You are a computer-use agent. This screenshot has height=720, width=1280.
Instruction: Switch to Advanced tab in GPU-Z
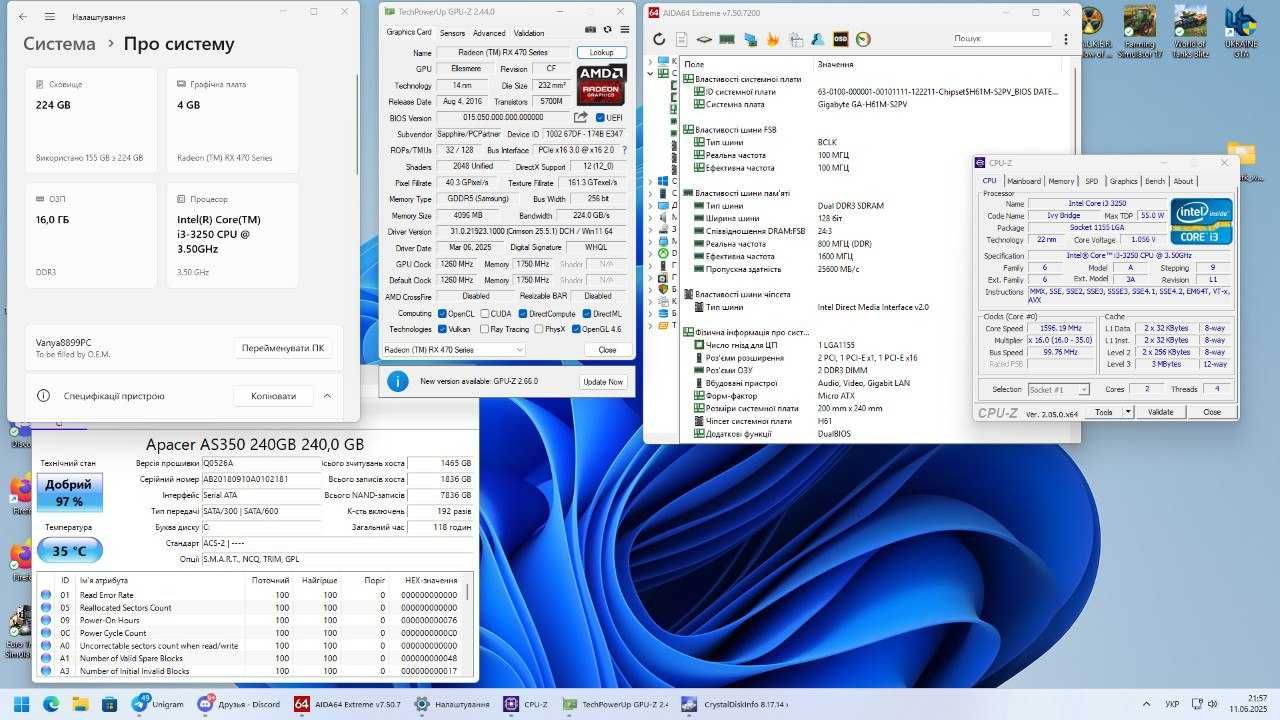(489, 33)
